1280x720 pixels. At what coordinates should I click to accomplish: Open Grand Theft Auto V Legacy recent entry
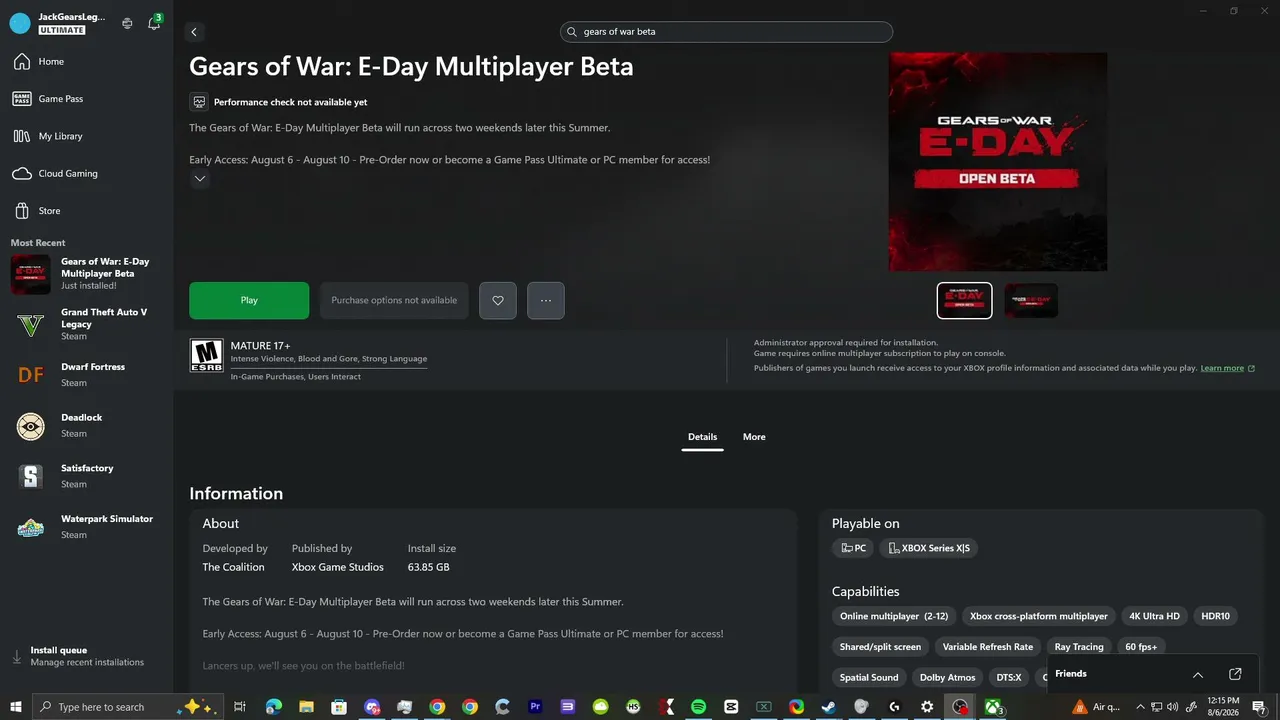86,324
